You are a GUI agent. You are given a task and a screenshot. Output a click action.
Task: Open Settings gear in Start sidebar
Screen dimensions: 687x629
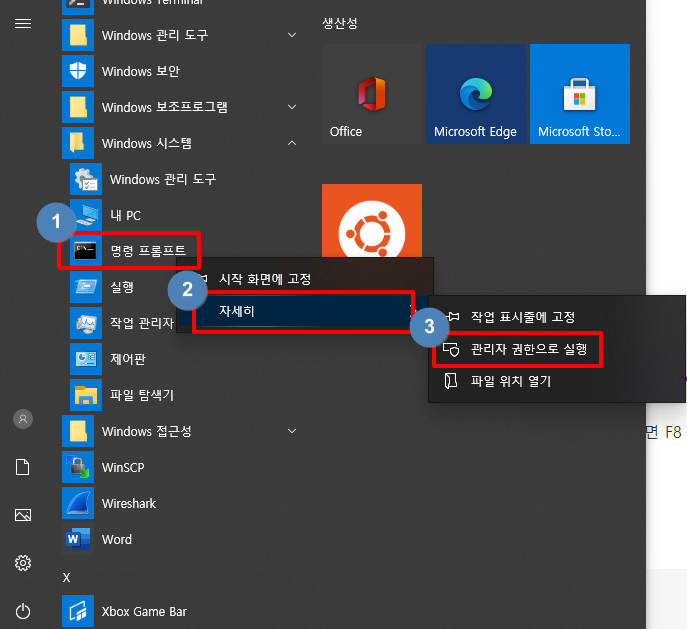23,563
